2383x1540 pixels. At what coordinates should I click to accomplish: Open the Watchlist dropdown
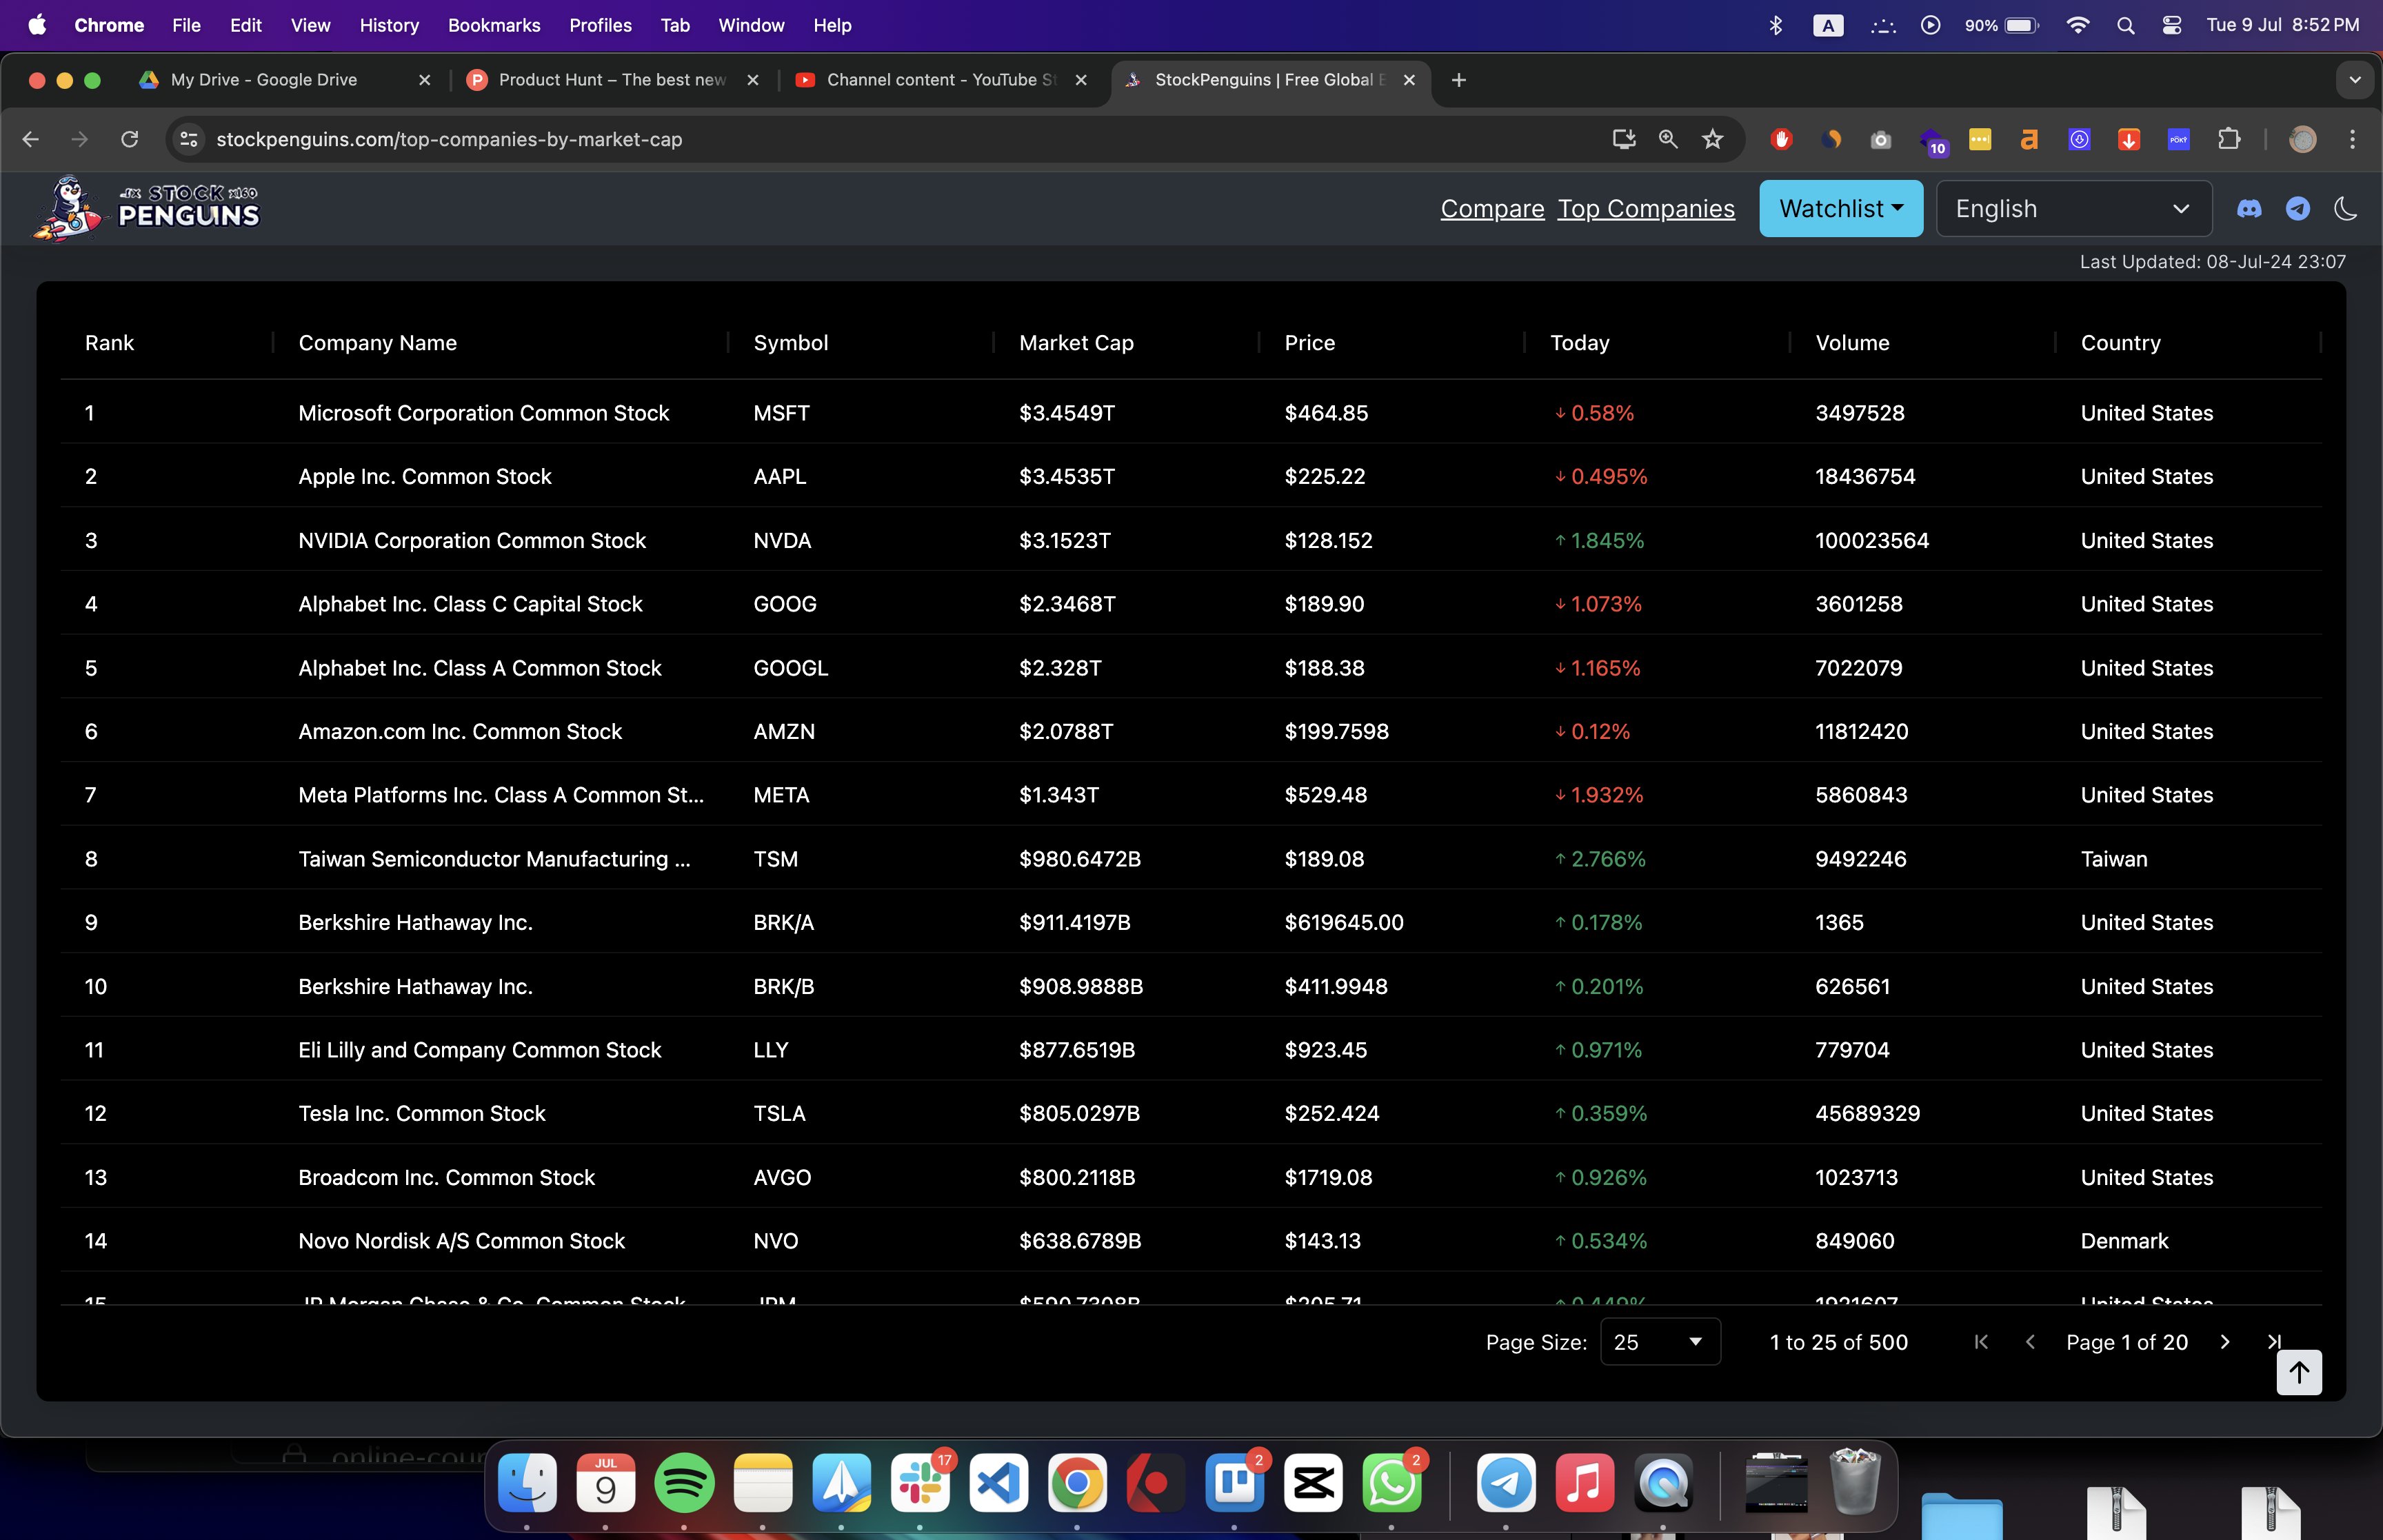tap(1840, 208)
